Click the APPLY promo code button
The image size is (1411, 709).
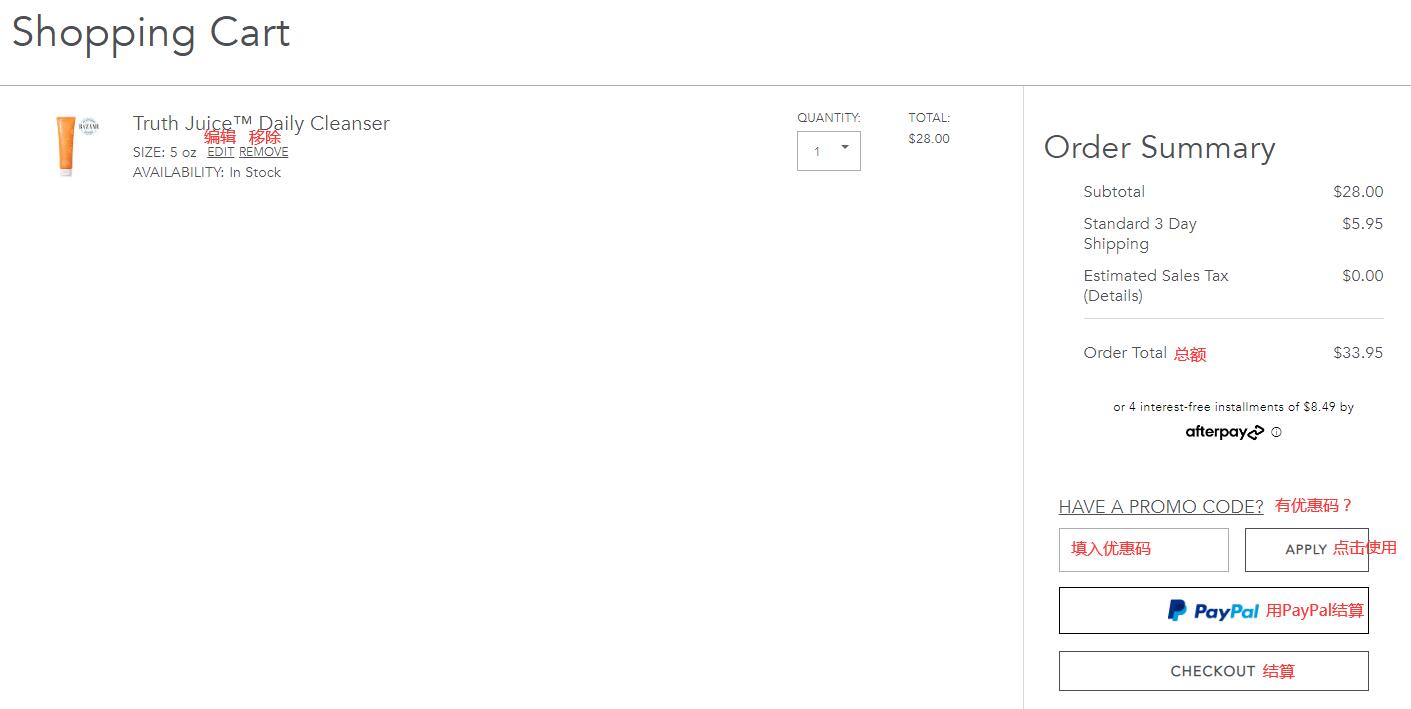(1306, 549)
